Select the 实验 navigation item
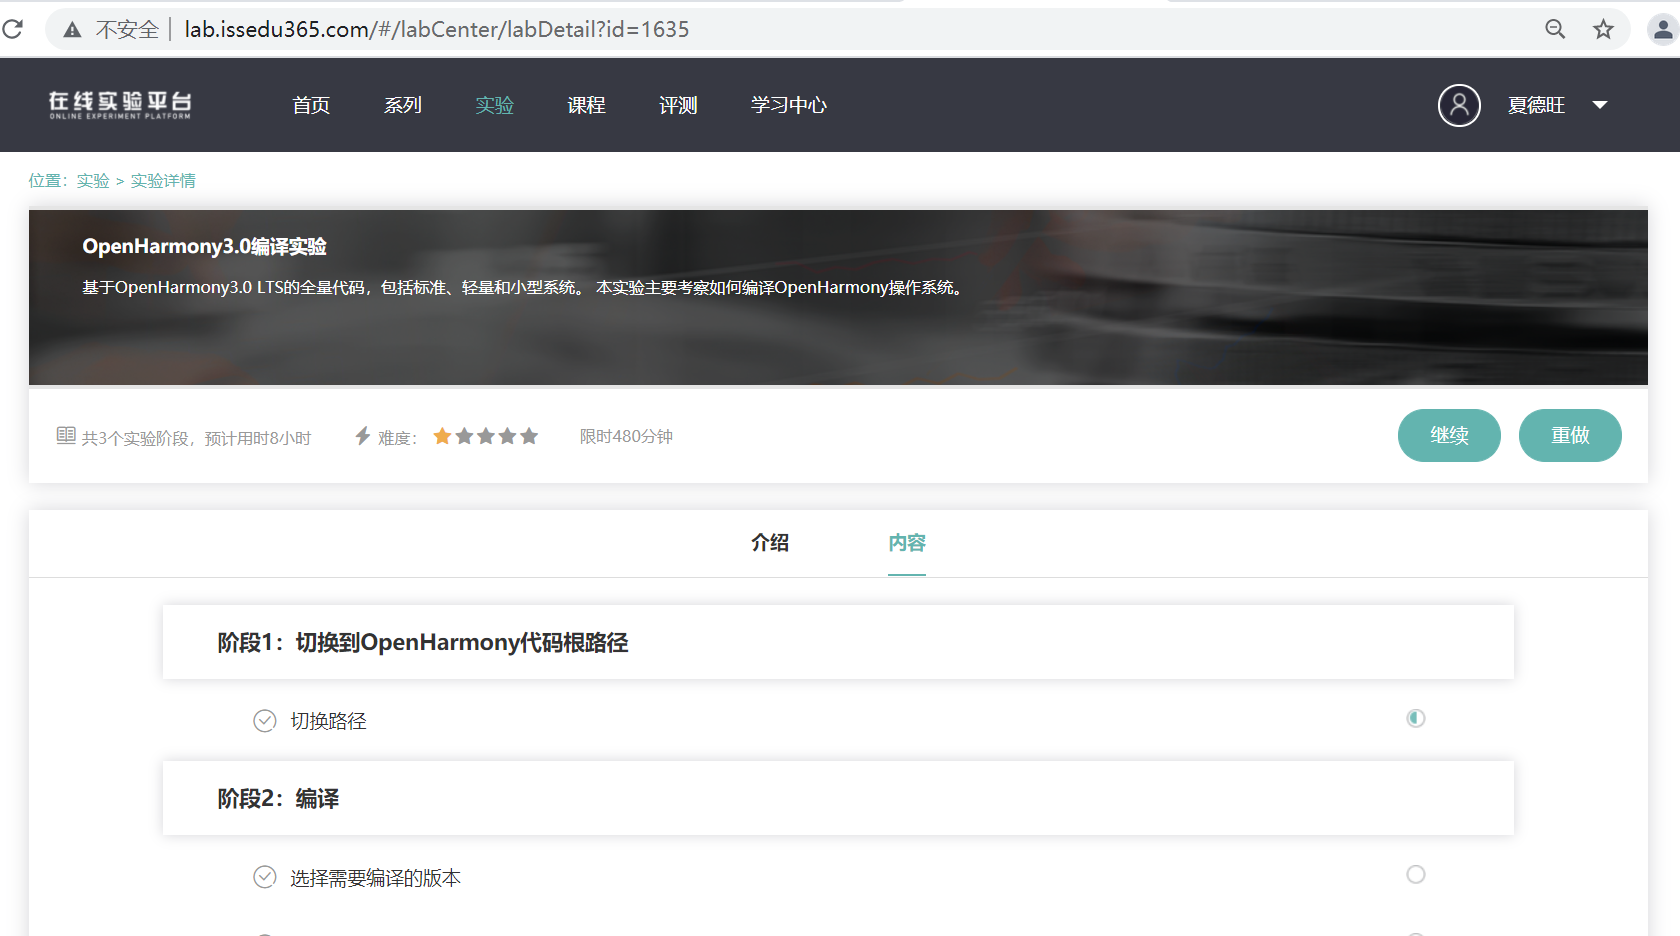 pyautogui.click(x=494, y=105)
